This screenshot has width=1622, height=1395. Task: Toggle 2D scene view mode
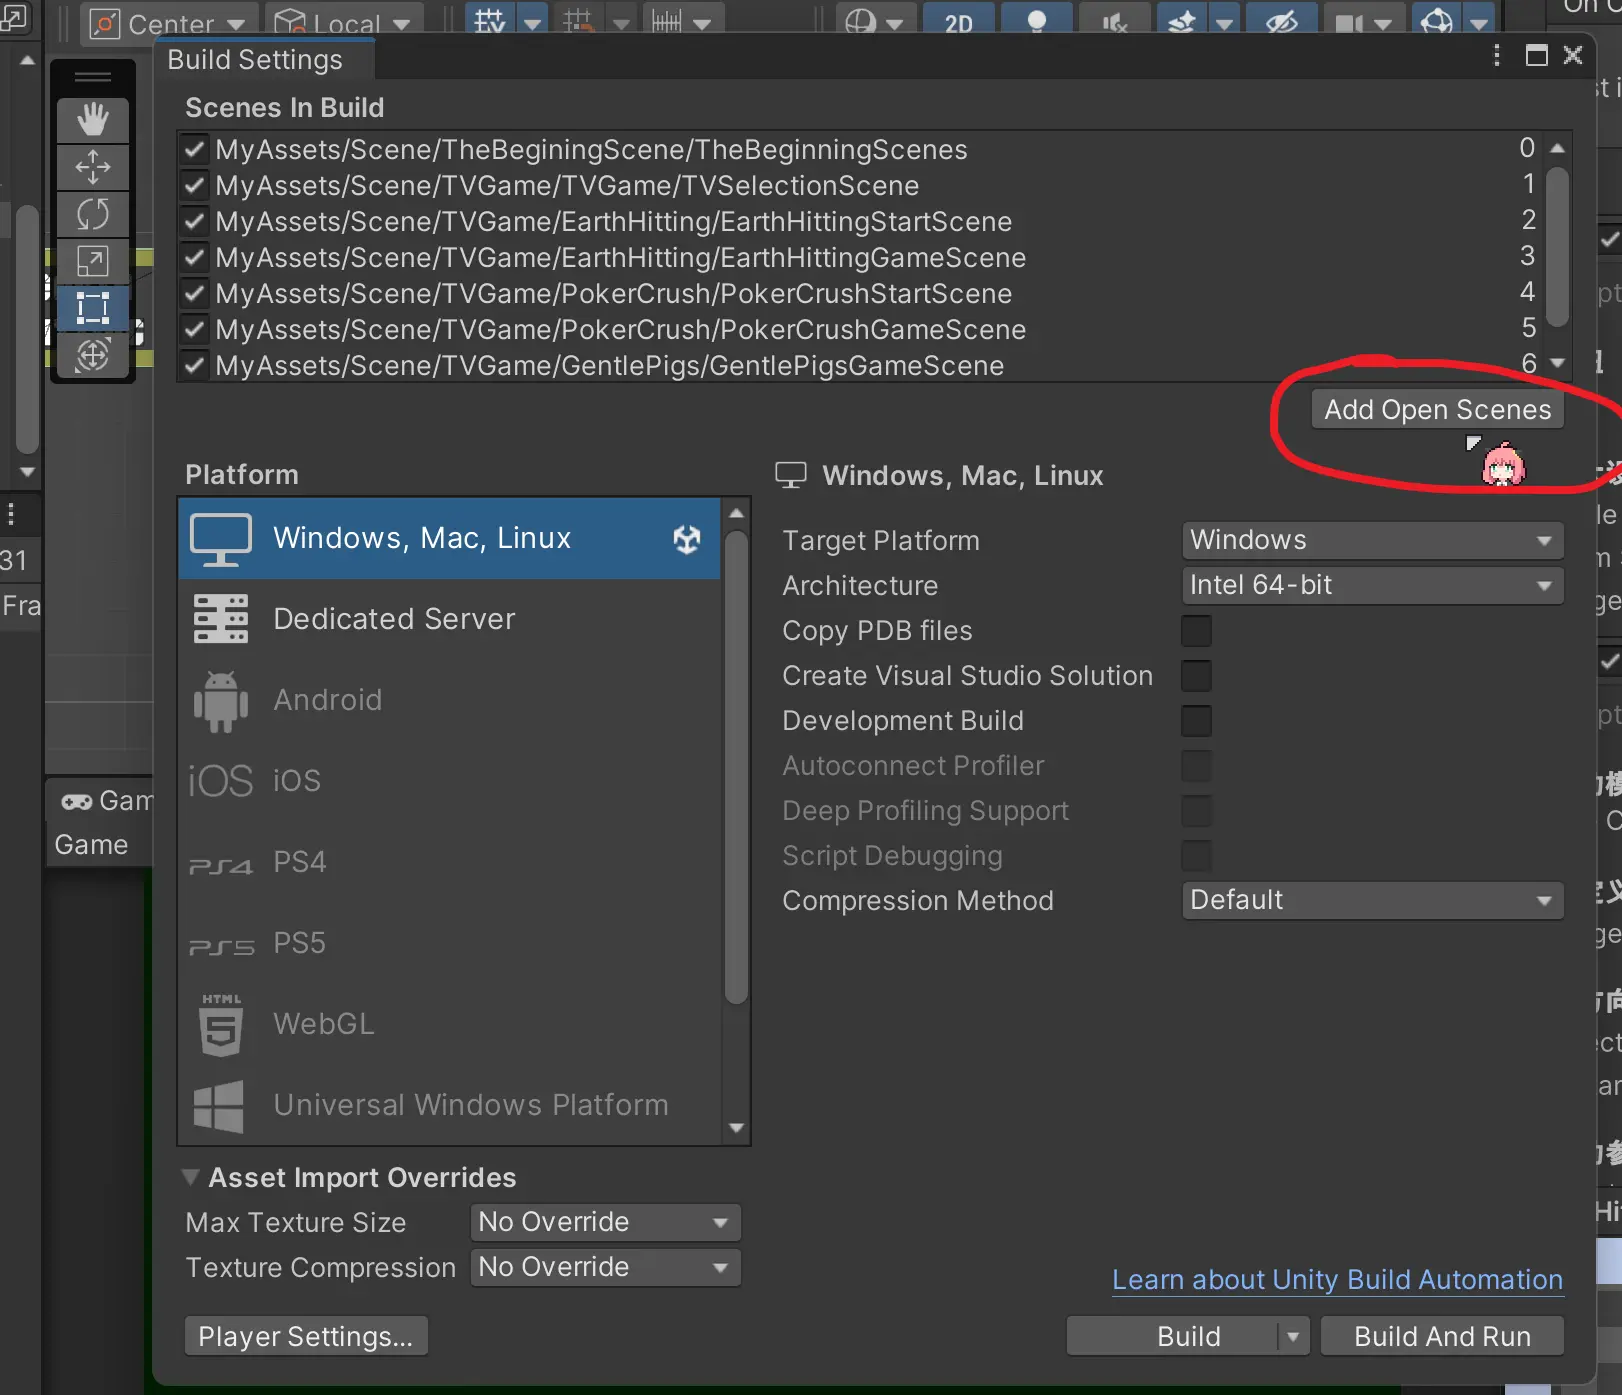(x=958, y=22)
